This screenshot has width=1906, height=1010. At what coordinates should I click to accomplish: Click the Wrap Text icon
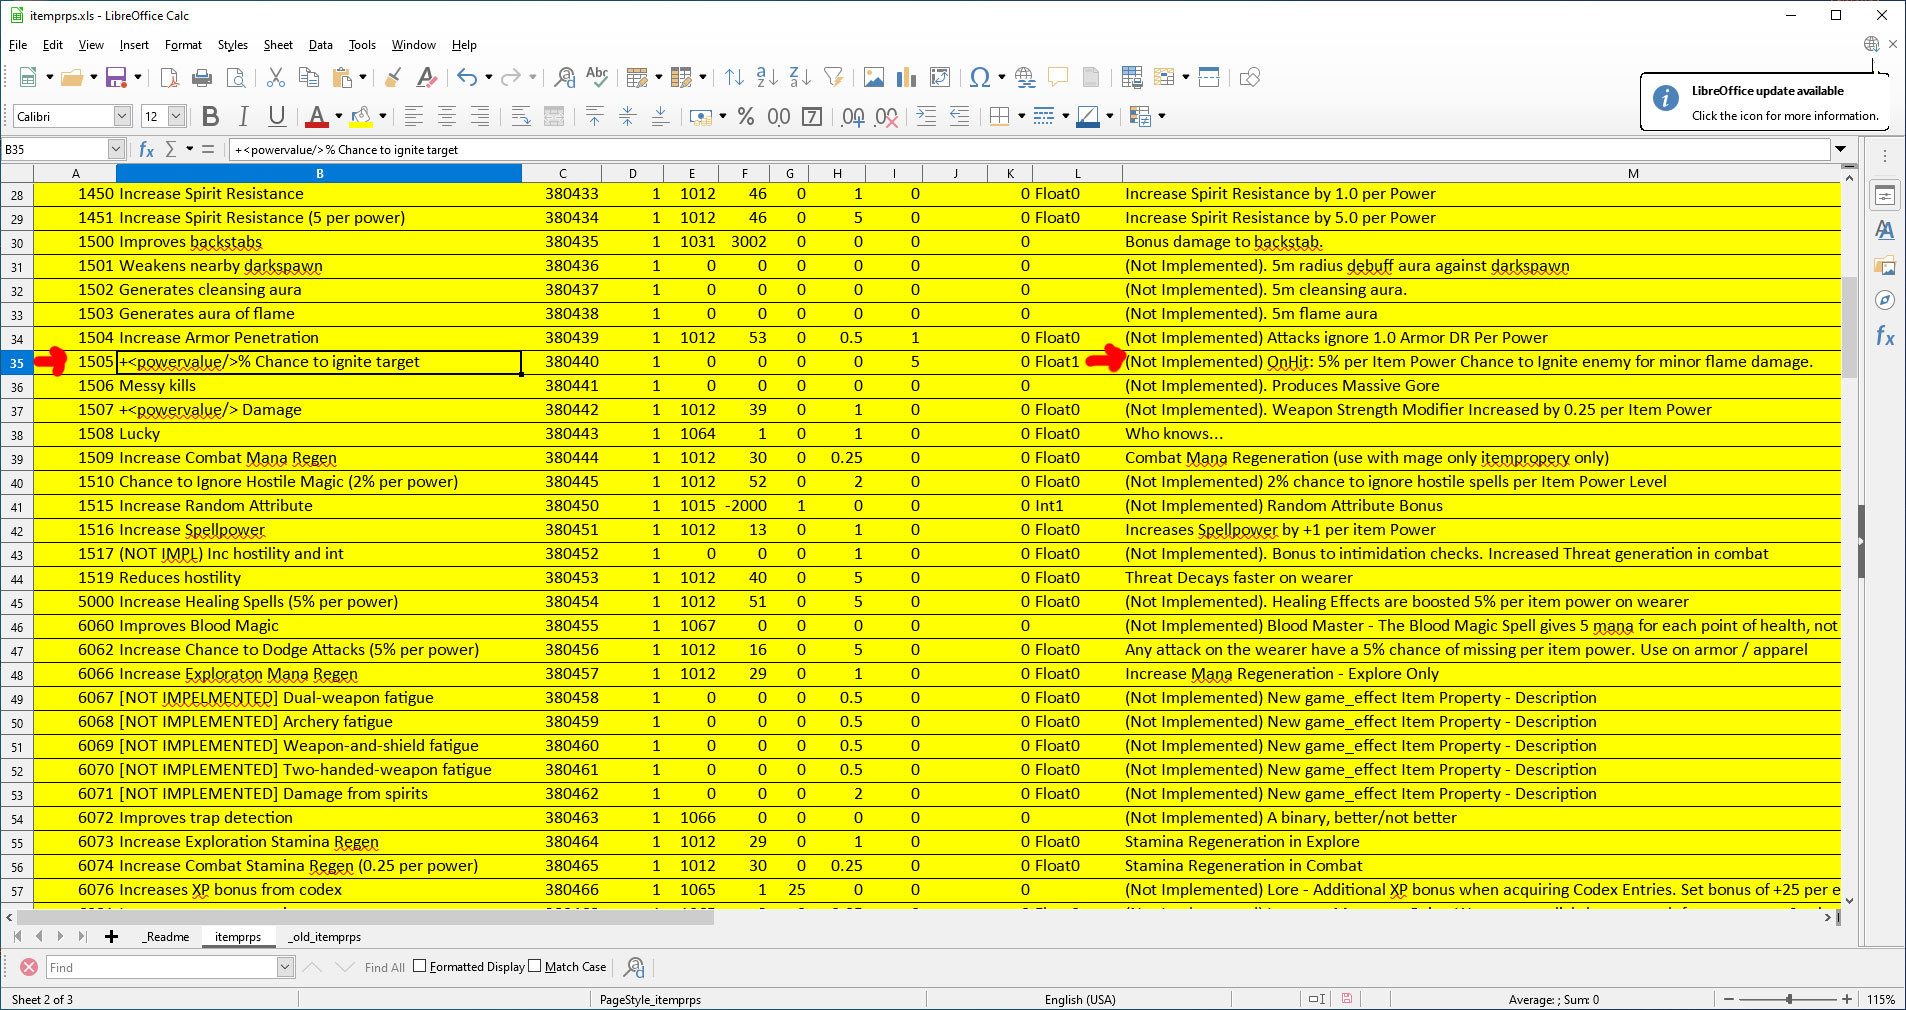[x=520, y=116]
